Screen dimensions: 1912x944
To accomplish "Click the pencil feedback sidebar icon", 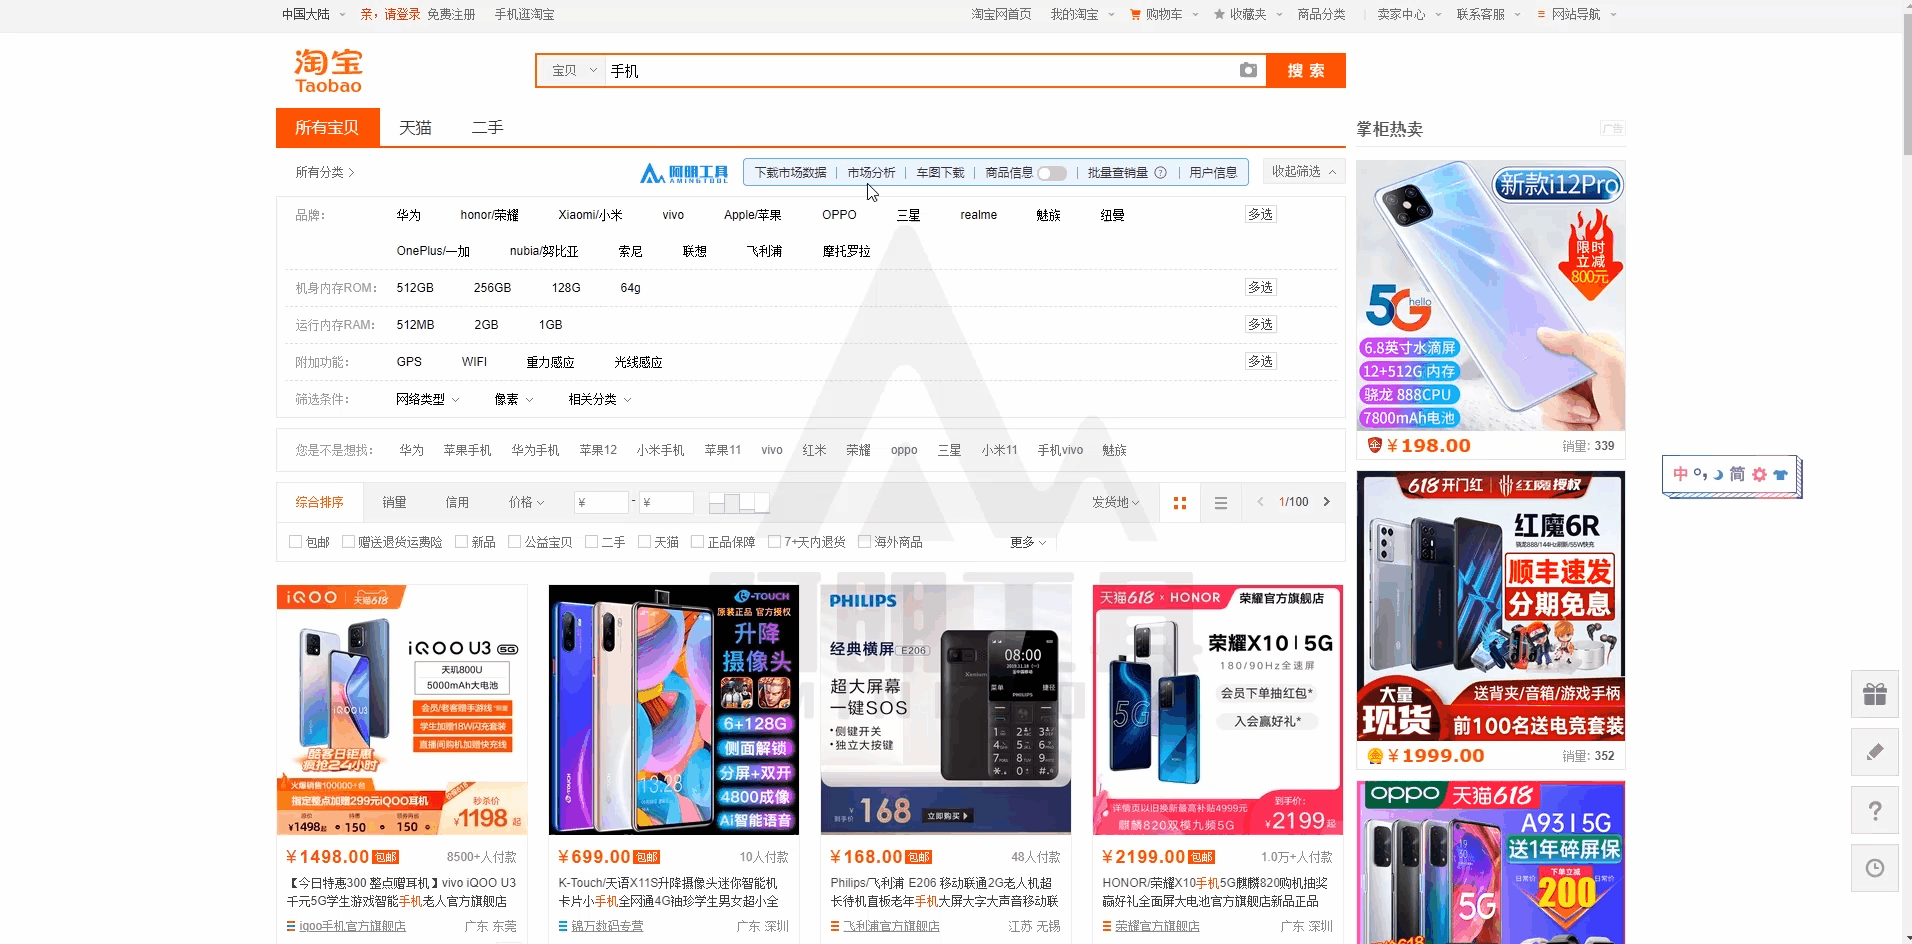I will tap(1875, 752).
